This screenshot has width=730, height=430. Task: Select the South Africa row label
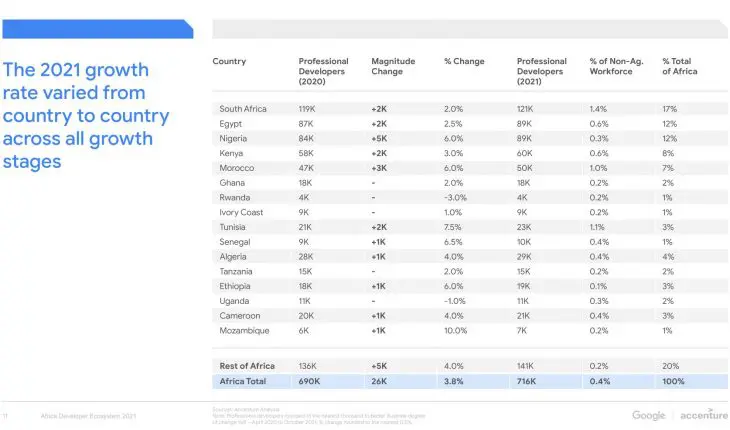[243, 108]
